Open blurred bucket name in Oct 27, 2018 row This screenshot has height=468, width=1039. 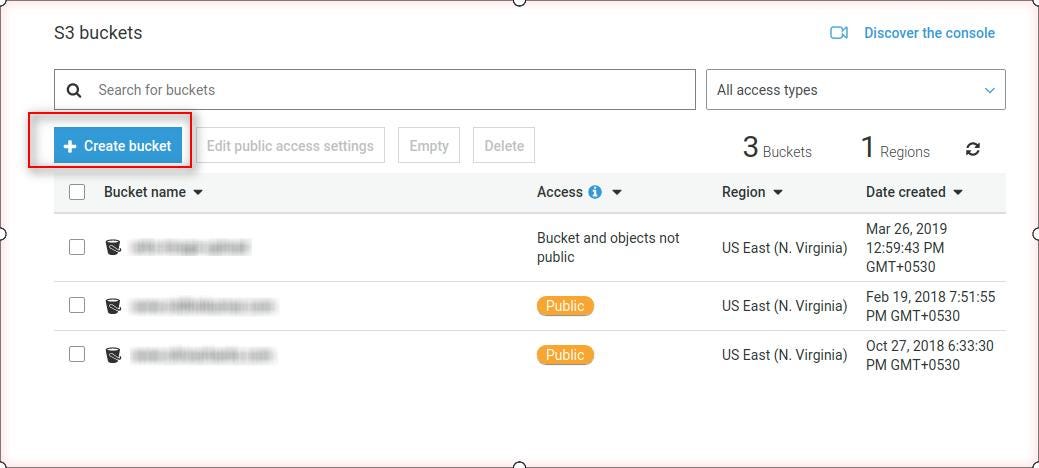[203, 355]
